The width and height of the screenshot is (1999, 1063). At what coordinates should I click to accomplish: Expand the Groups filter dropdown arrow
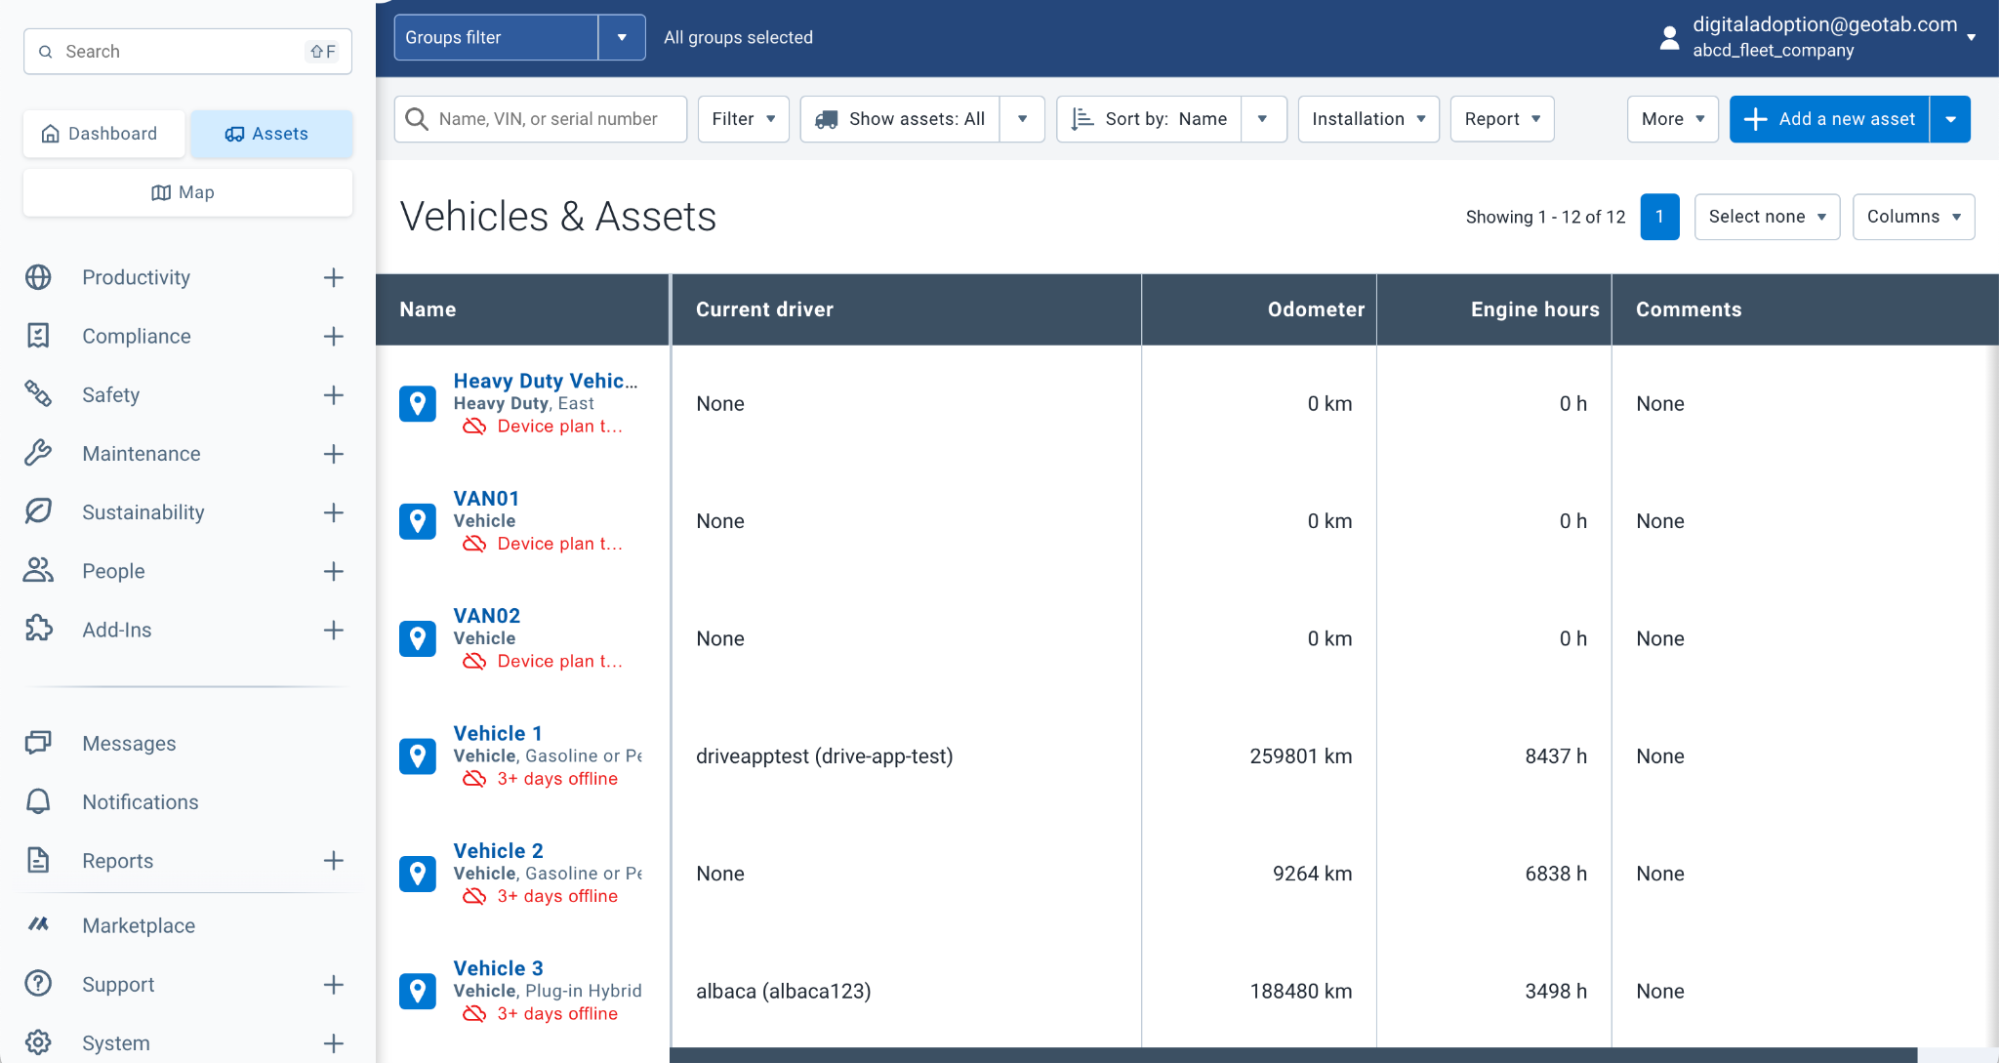(x=622, y=37)
